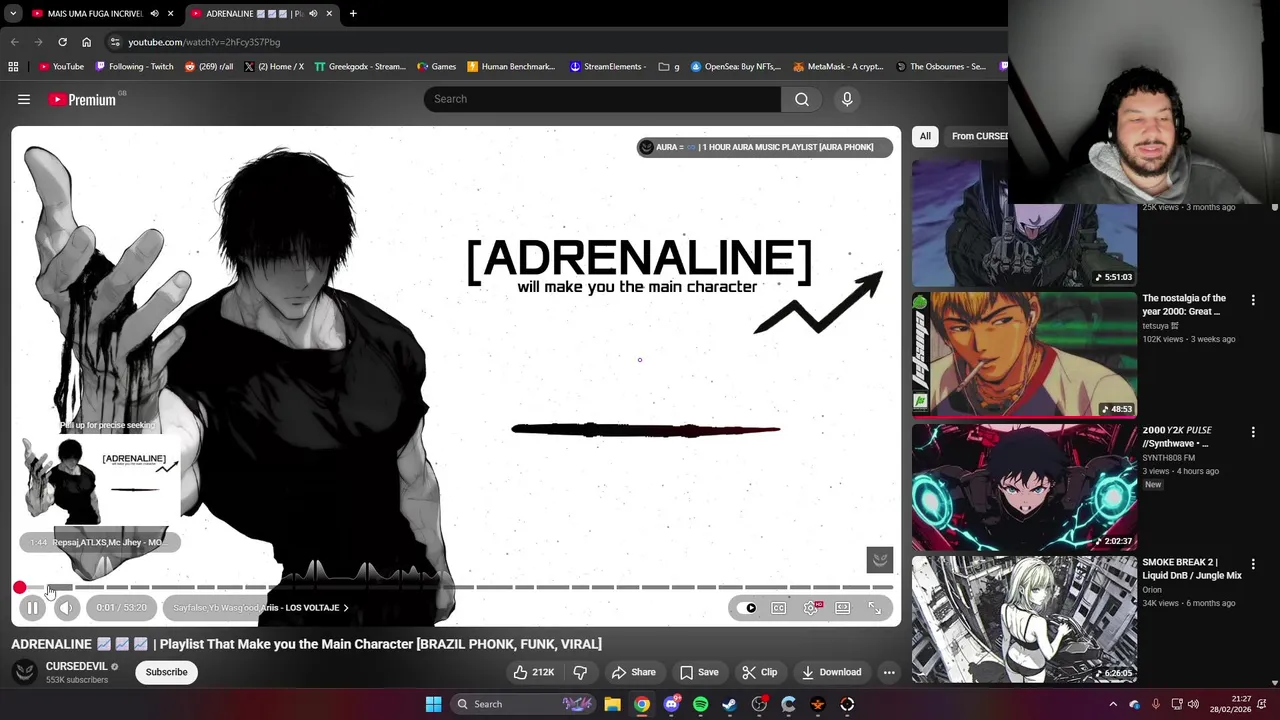Close the 'MAIS UMA FUGA INCRIVEL' tab
Image resolution: width=1280 pixels, height=720 pixels.
pos(171,14)
